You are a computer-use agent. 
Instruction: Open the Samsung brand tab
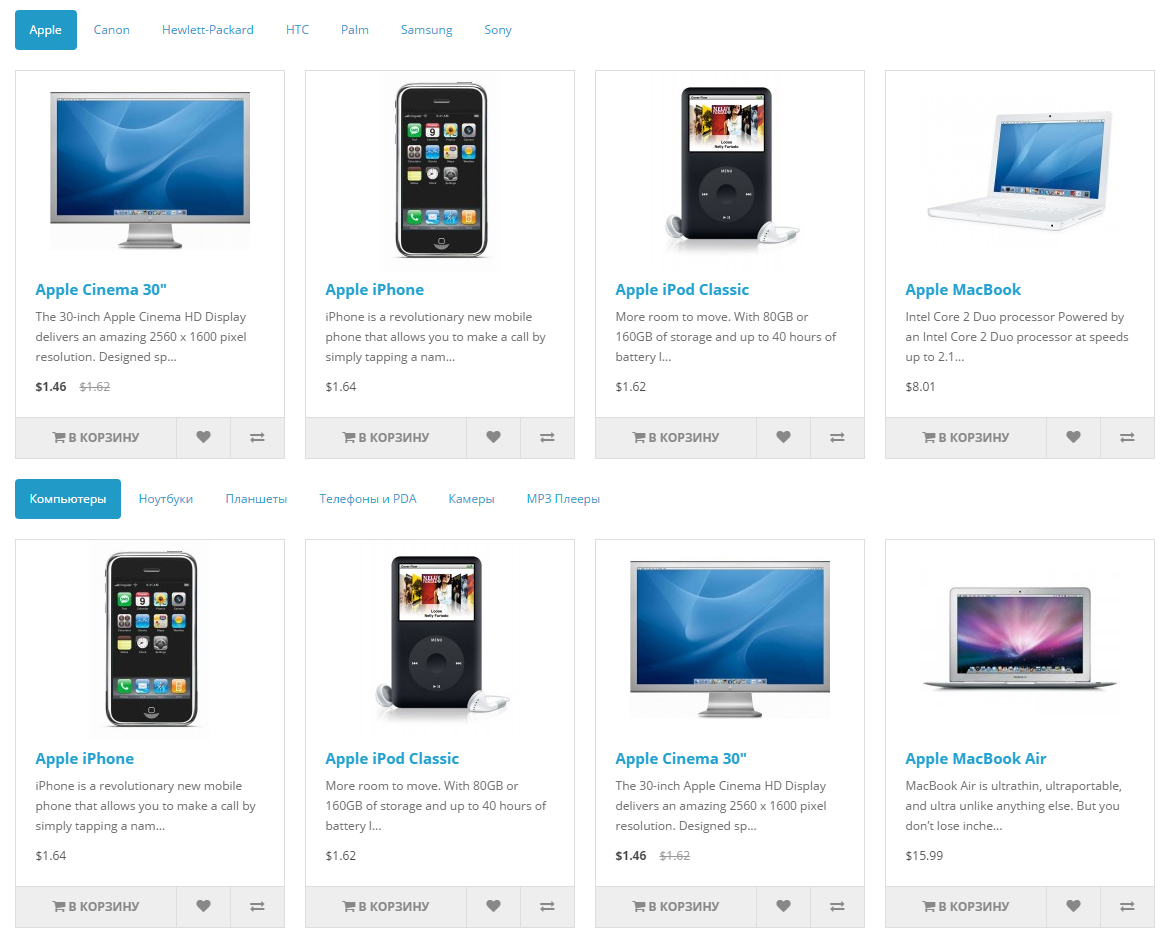pos(426,30)
